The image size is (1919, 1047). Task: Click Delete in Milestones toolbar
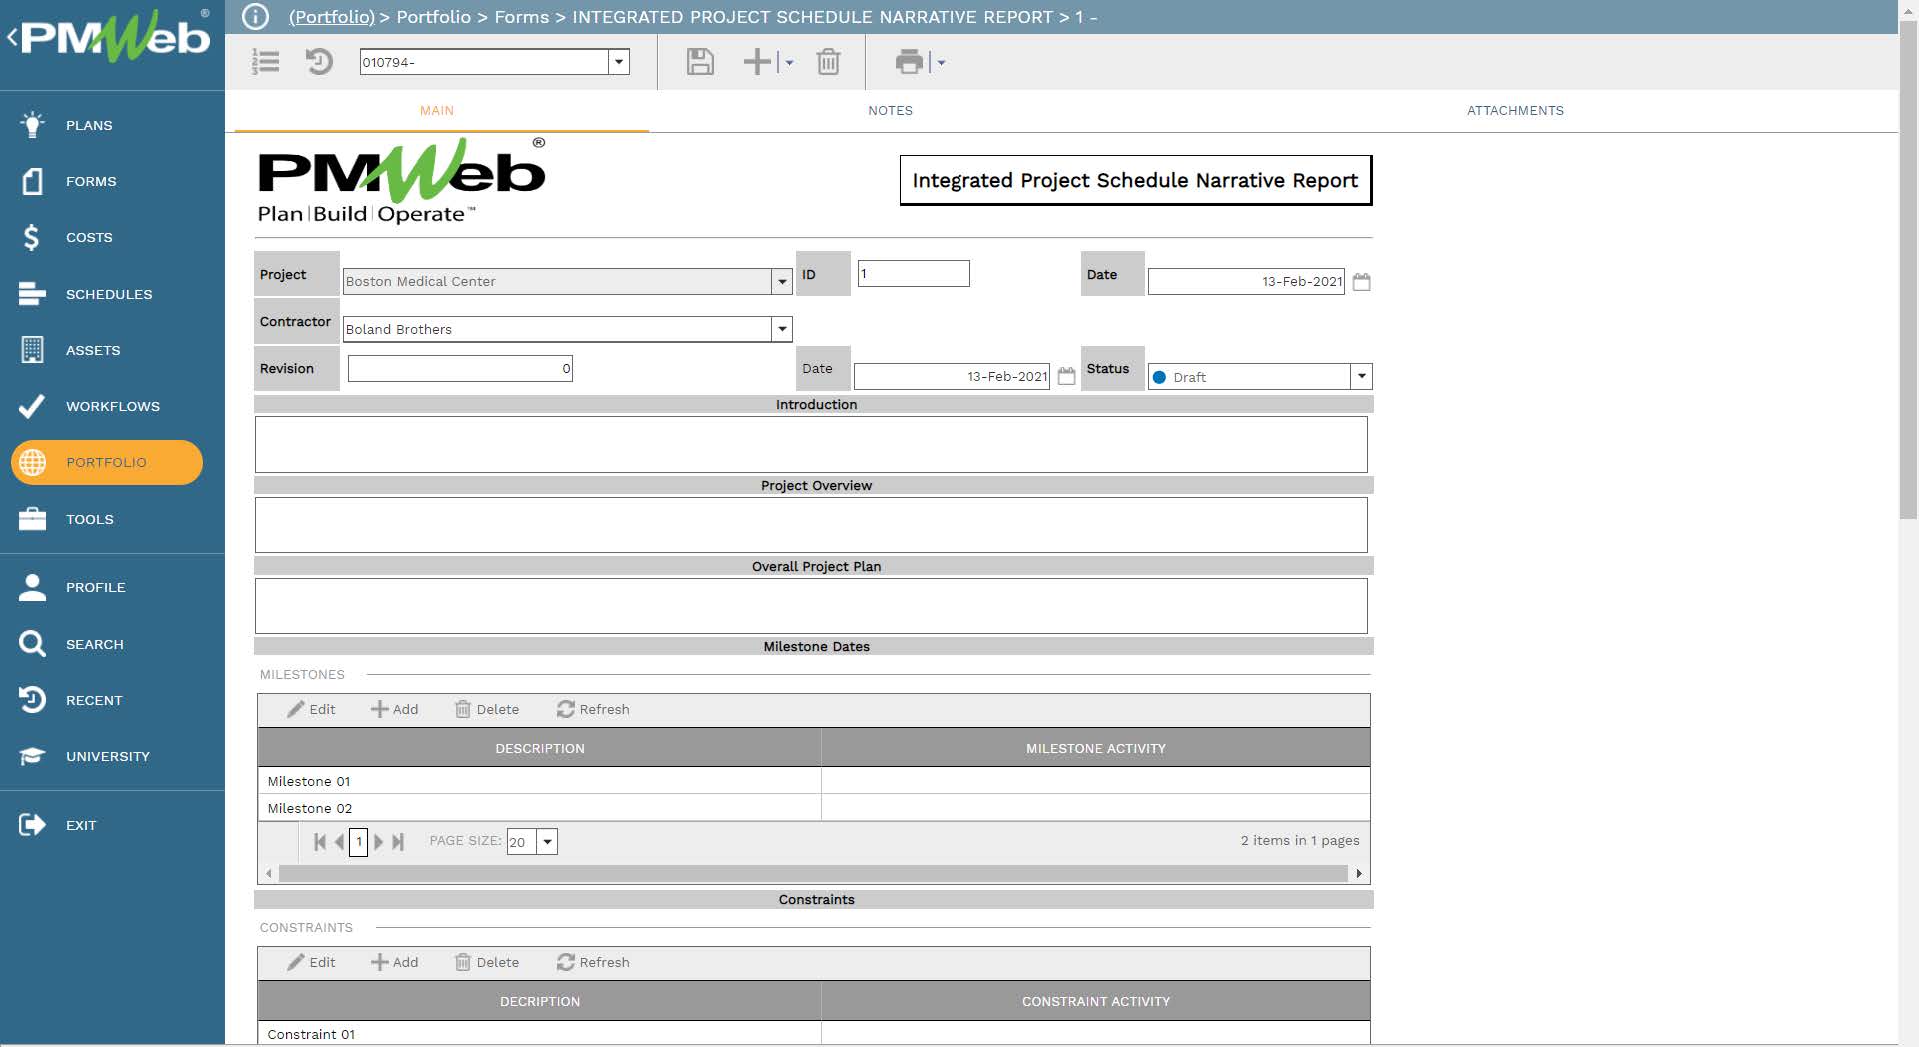[x=487, y=709]
